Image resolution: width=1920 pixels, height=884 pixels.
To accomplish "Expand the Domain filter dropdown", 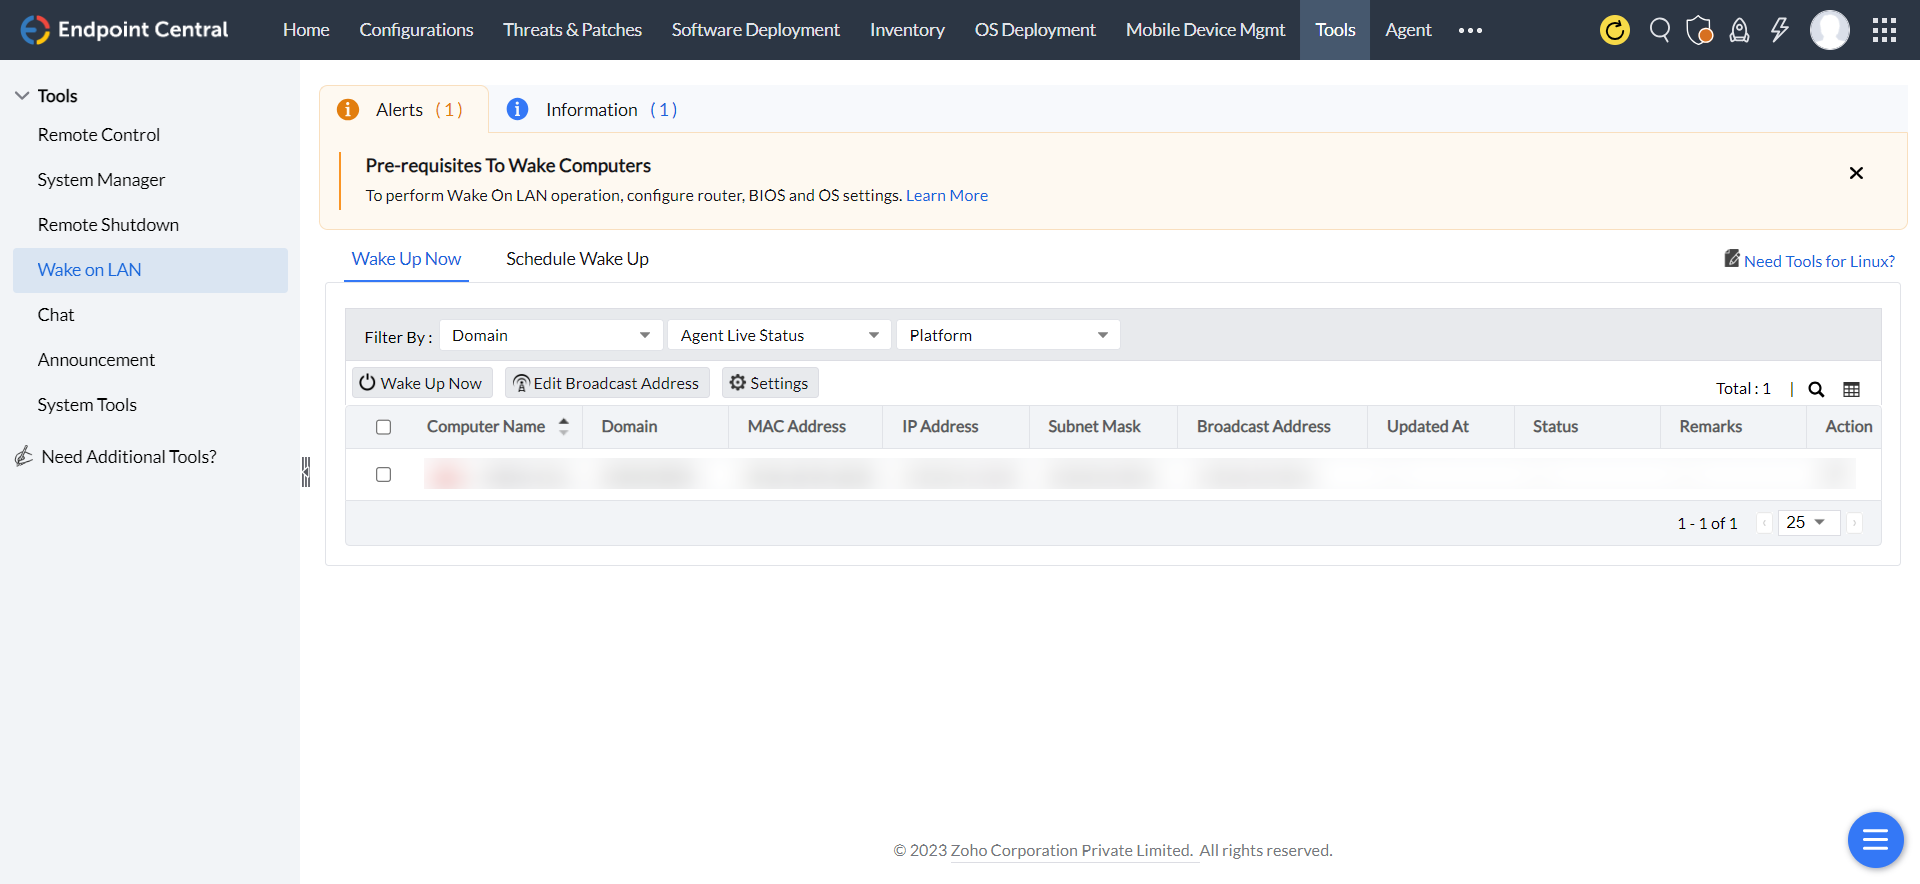I will pos(550,335).
